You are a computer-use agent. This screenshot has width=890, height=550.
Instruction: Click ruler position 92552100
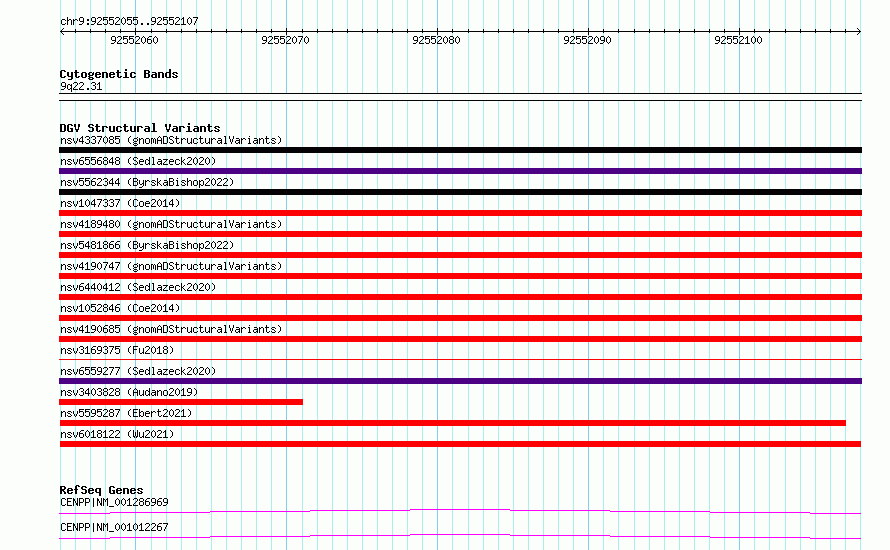pos(738,40)
